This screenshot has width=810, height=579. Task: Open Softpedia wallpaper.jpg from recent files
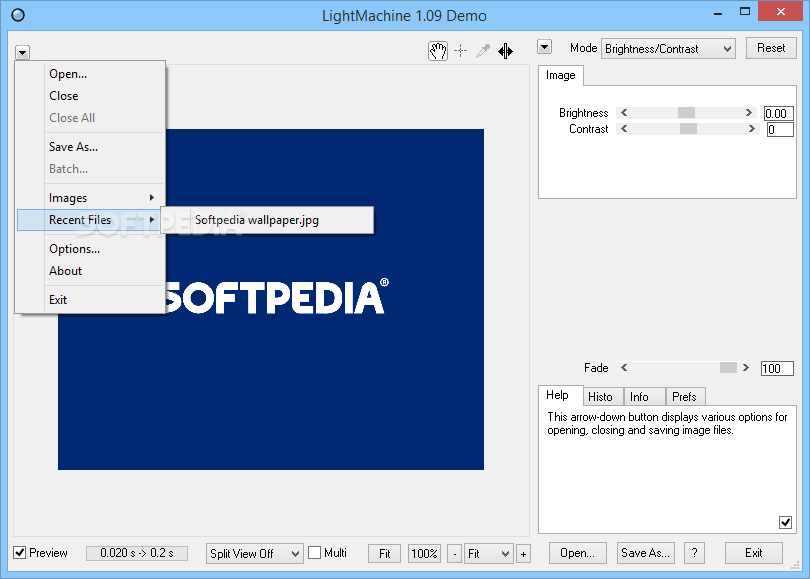267,220
